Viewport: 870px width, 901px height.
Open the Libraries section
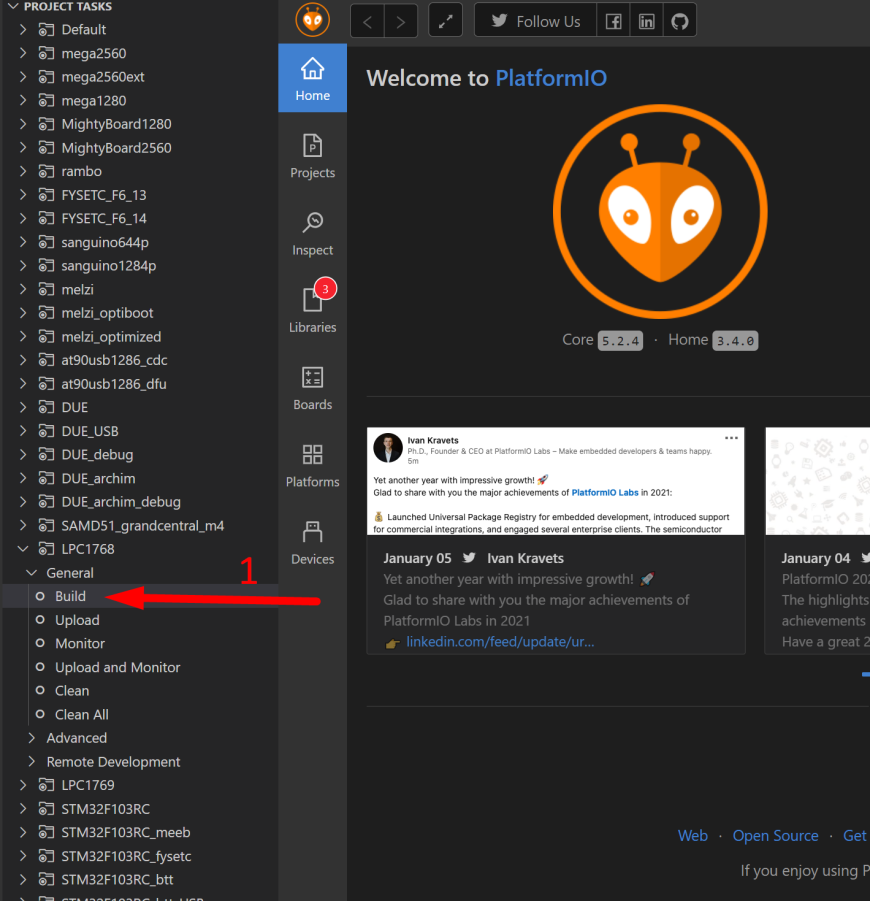click(313, 310)
